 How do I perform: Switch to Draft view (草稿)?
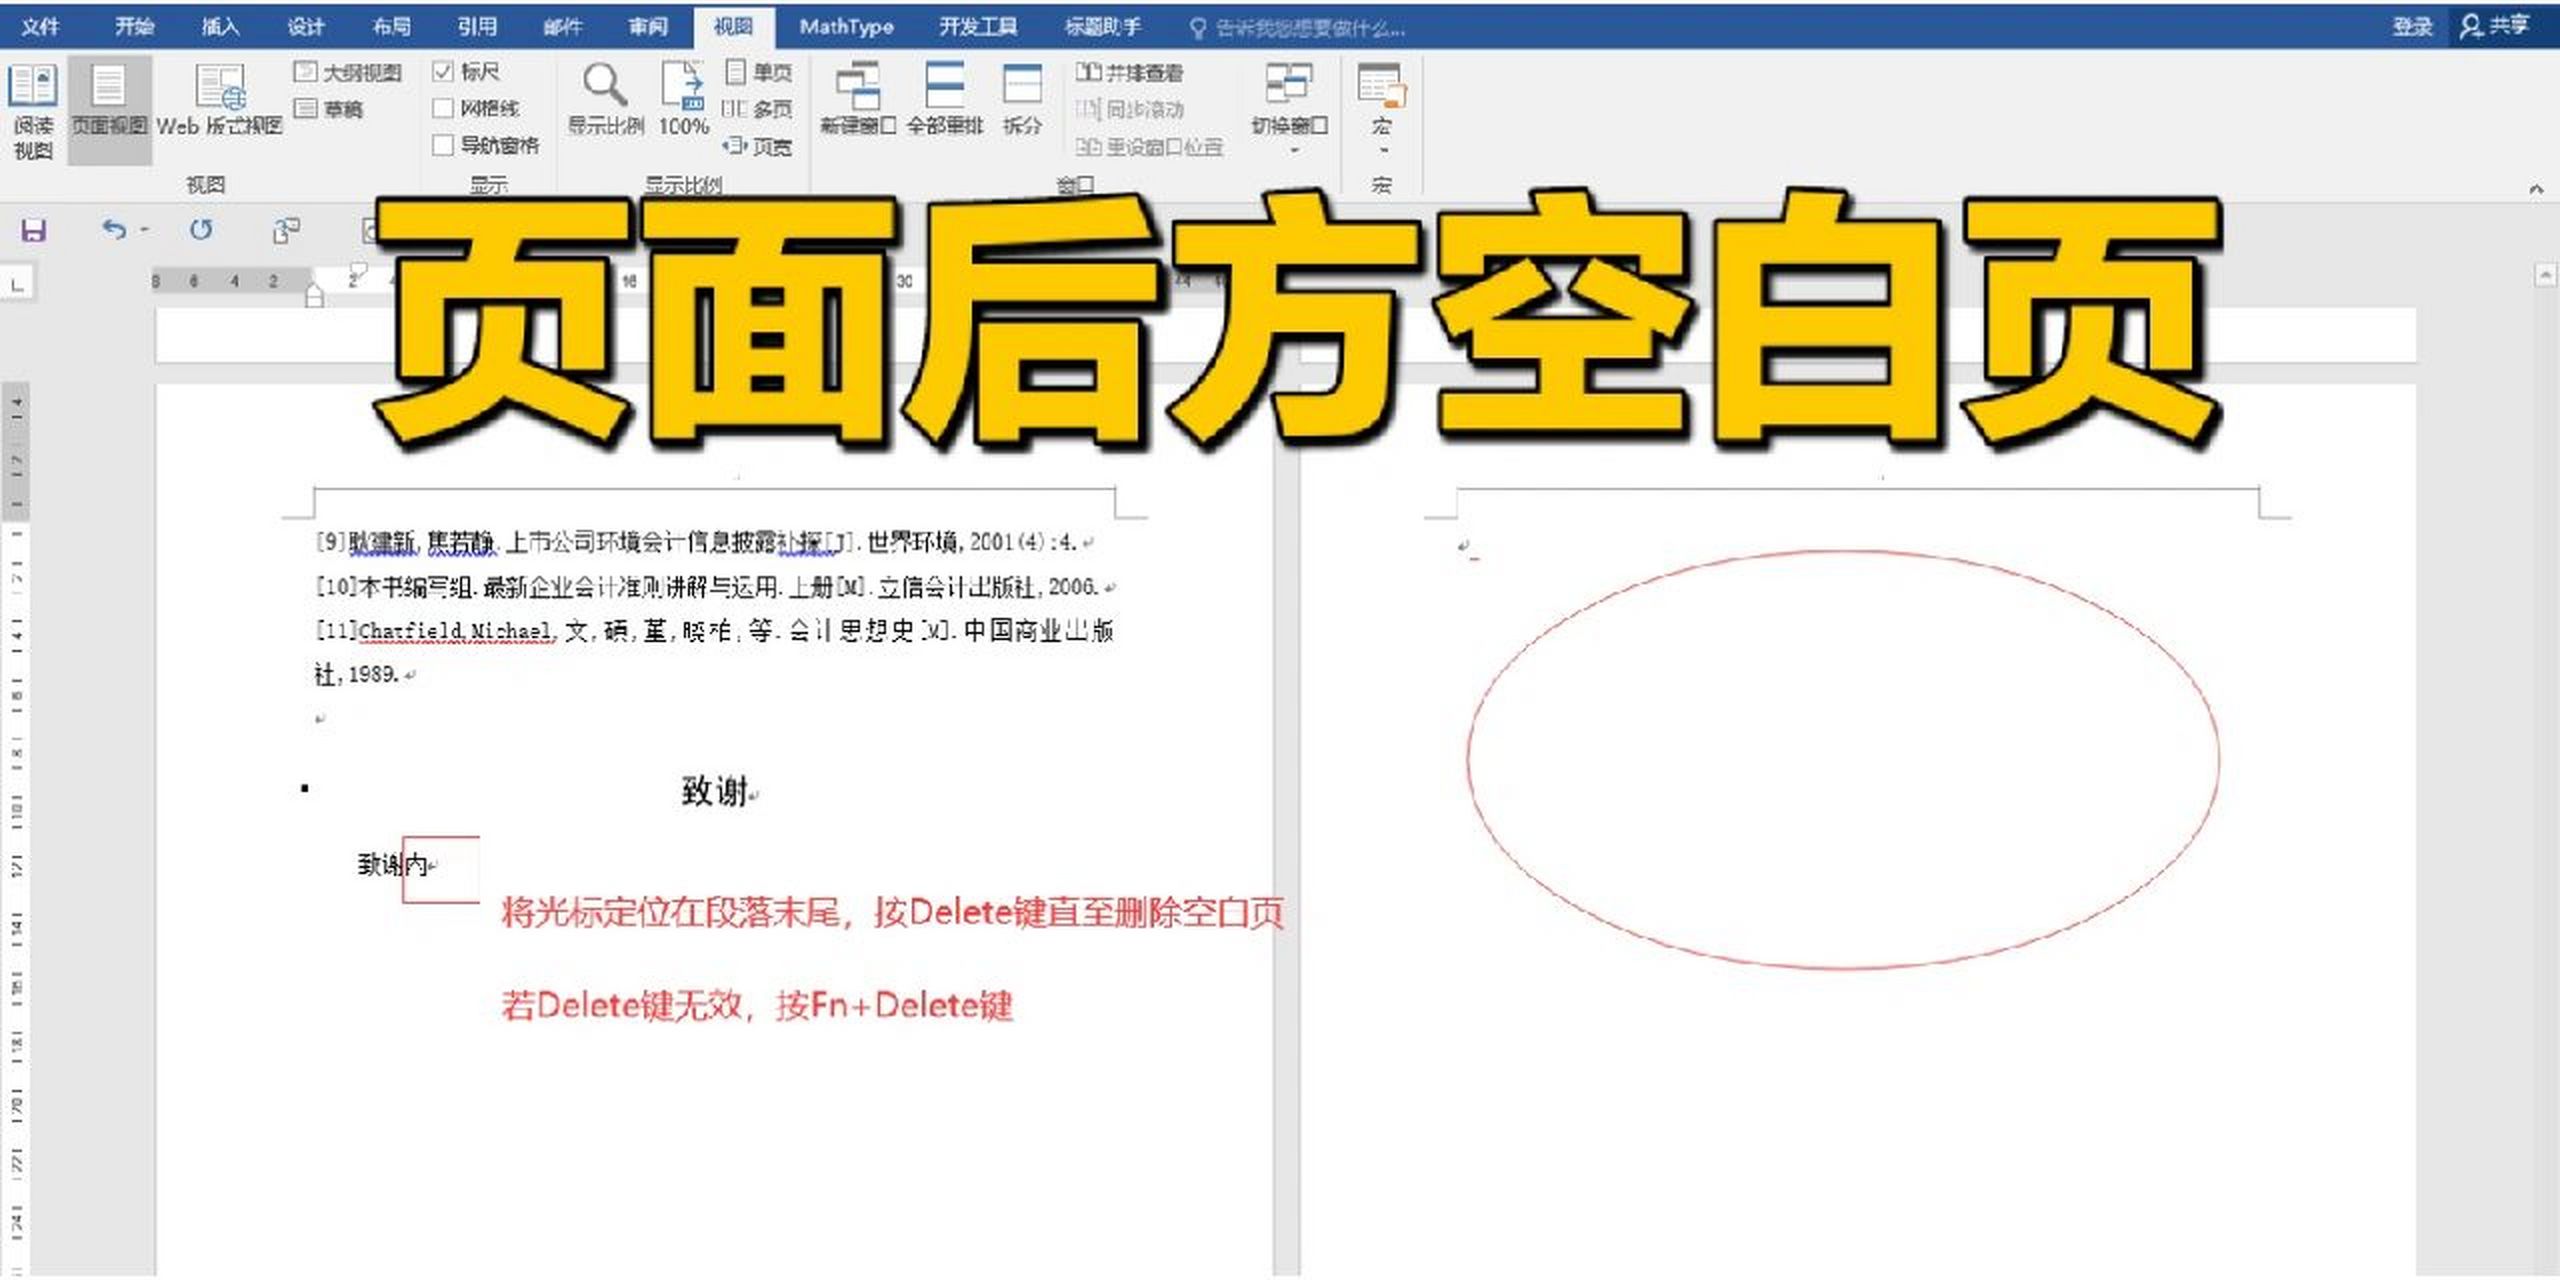pos(330,108)
